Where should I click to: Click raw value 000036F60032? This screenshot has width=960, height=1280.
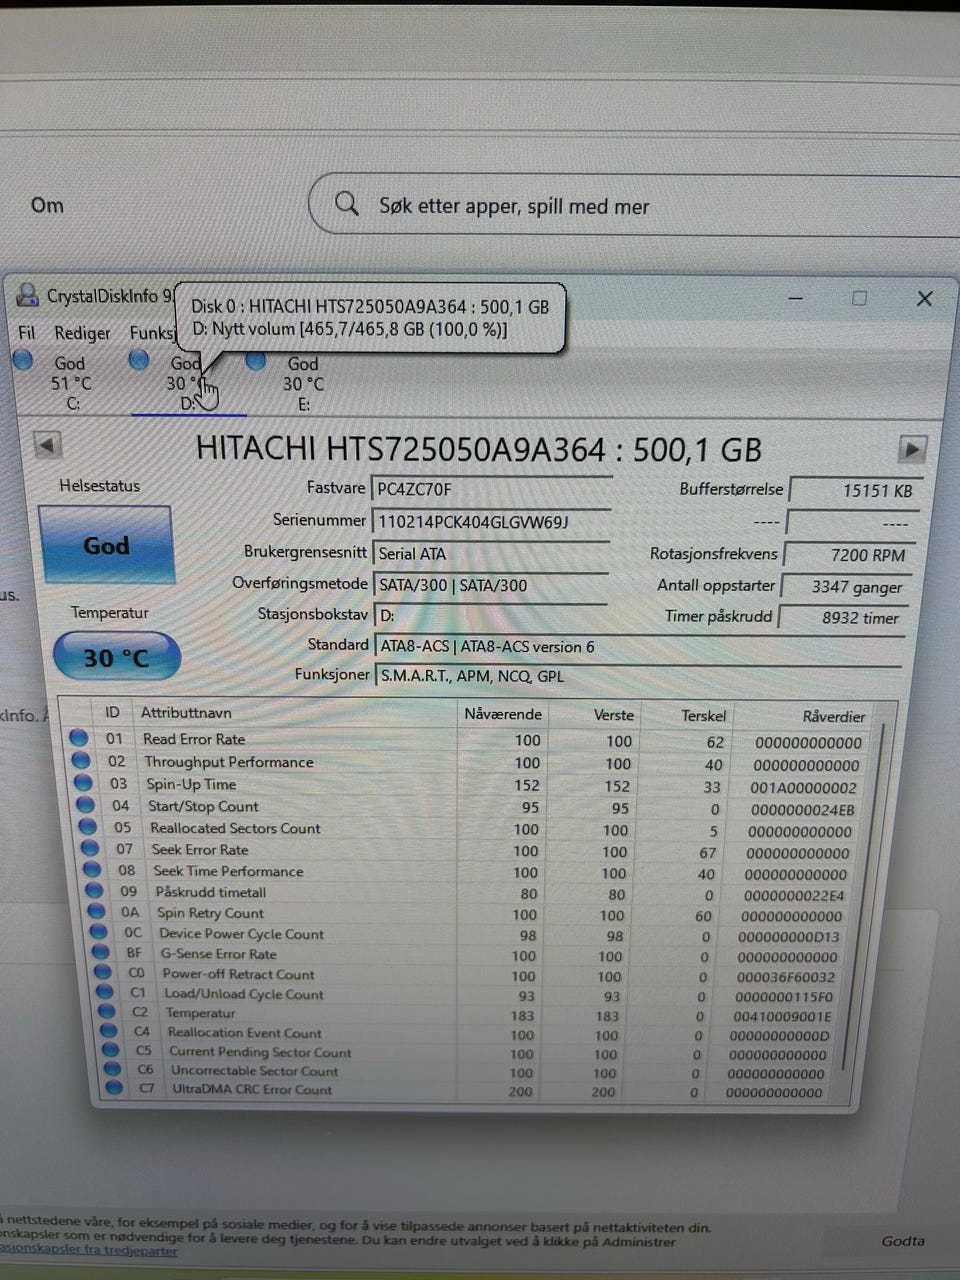pos(785,977)
